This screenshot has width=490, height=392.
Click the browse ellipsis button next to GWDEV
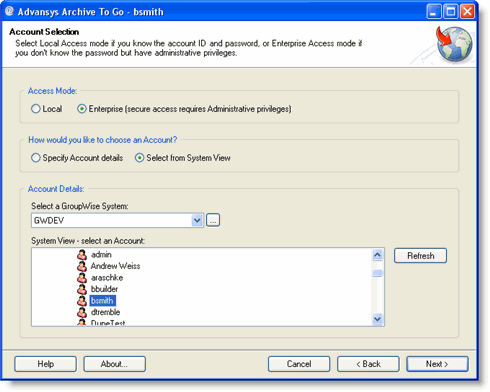pyautogui.click(x=213, y=220)
